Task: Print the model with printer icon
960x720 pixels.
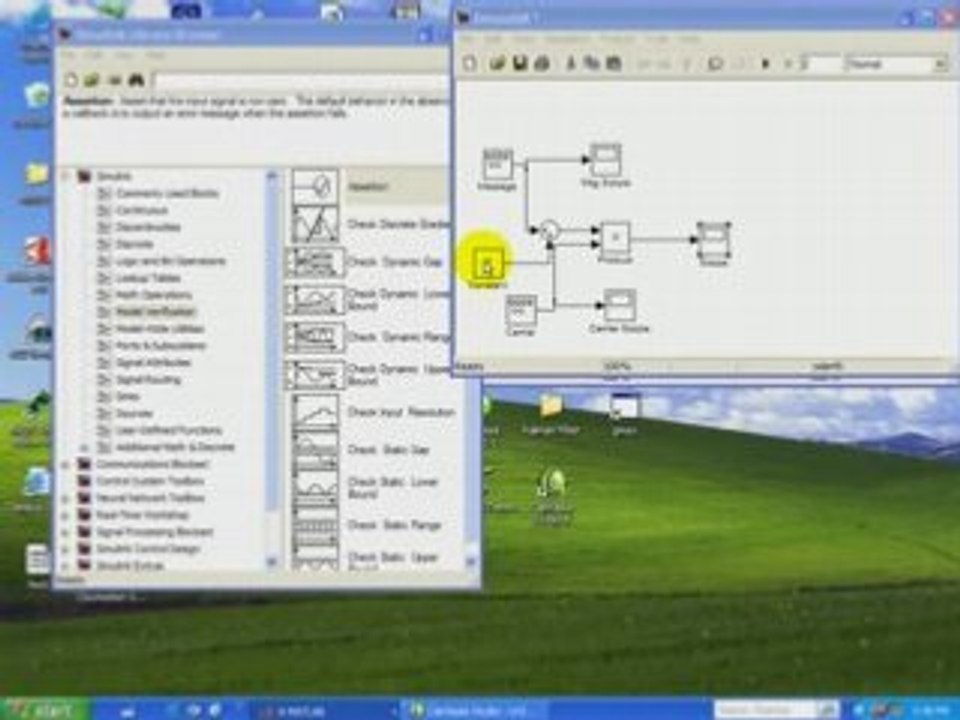Action: coord(542,63)
